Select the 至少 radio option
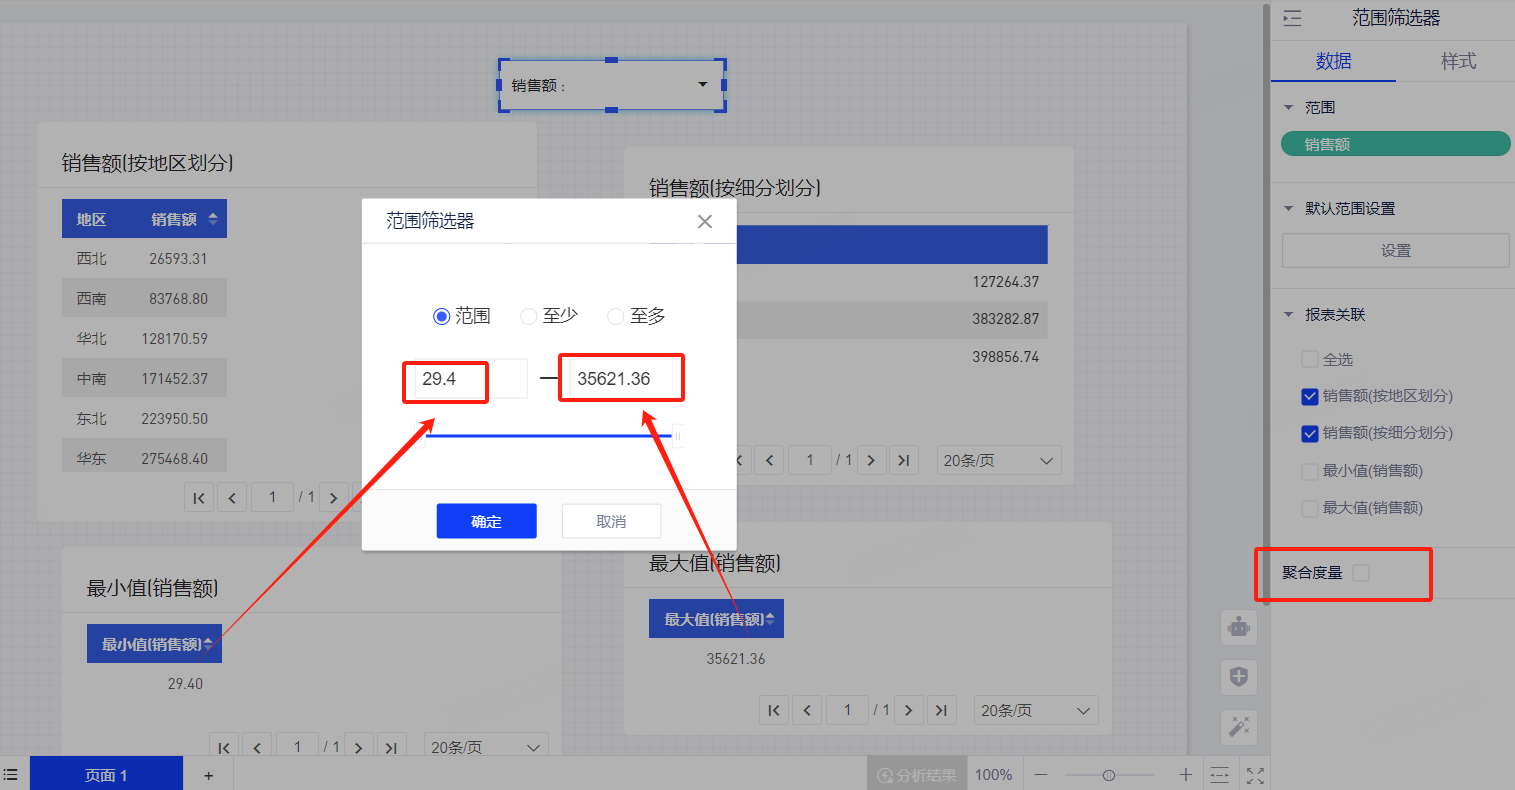 (529, 316)
